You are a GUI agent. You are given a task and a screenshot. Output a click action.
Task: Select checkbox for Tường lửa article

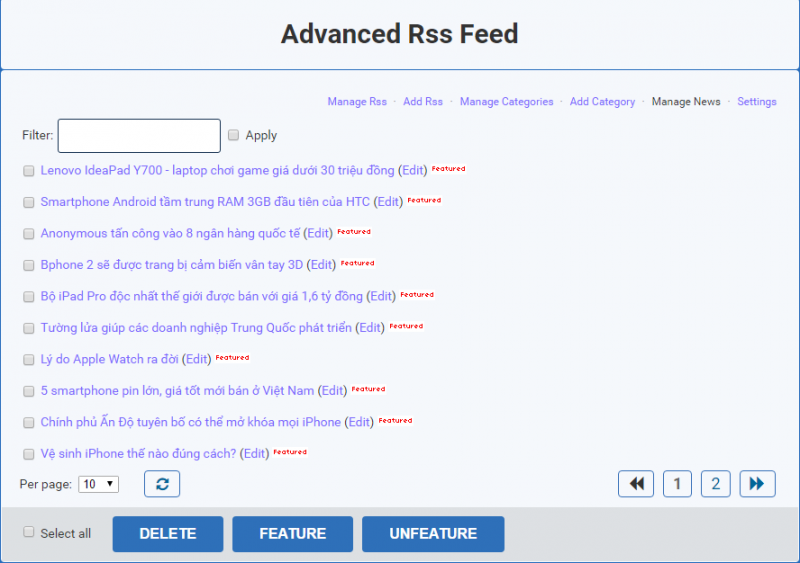29,328
